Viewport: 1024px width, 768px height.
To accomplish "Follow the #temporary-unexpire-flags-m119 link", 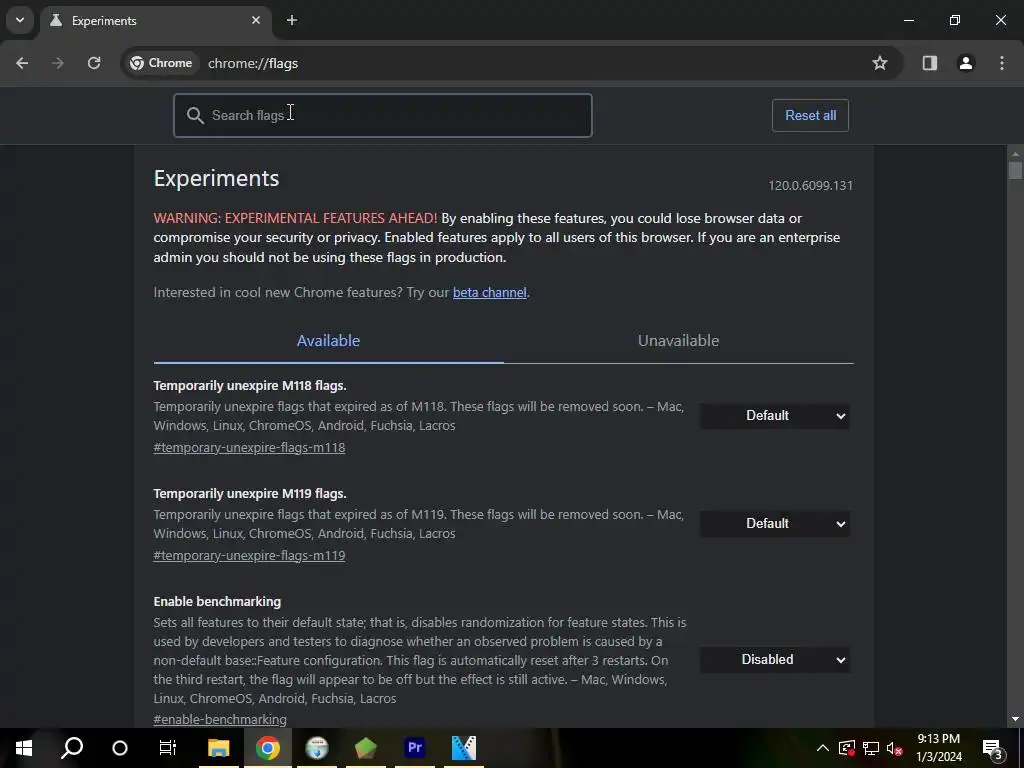I will [249, 555].
